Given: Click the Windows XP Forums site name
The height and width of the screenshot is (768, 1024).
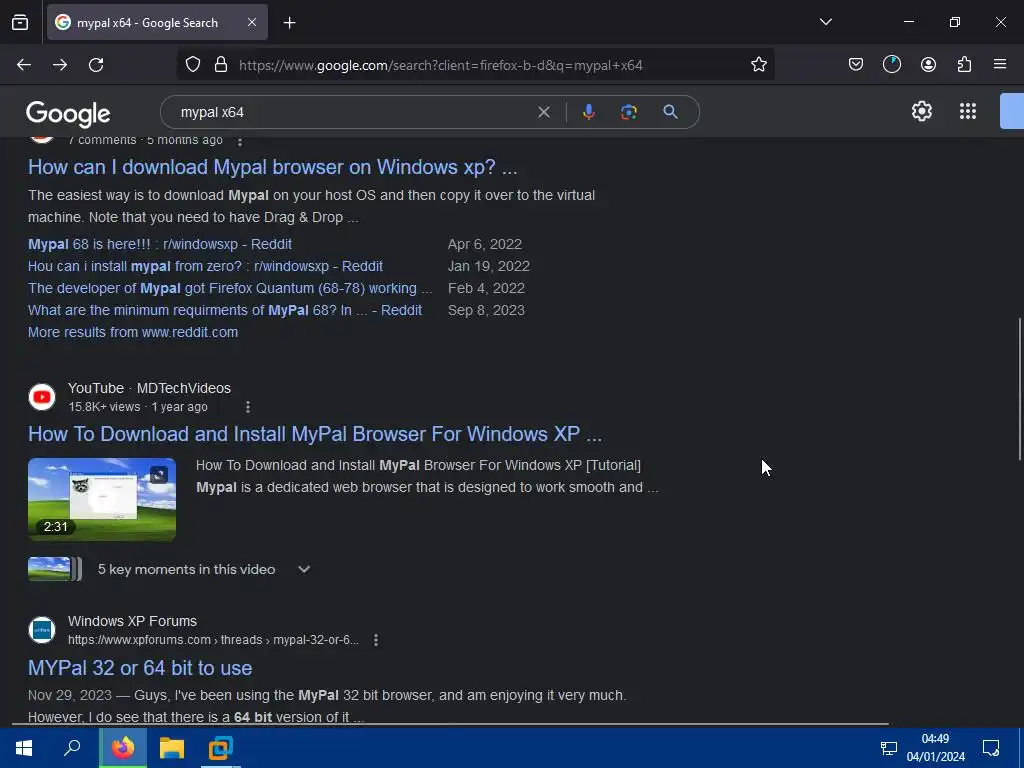Looking at the screenshot, I should (x=132, y=621).
